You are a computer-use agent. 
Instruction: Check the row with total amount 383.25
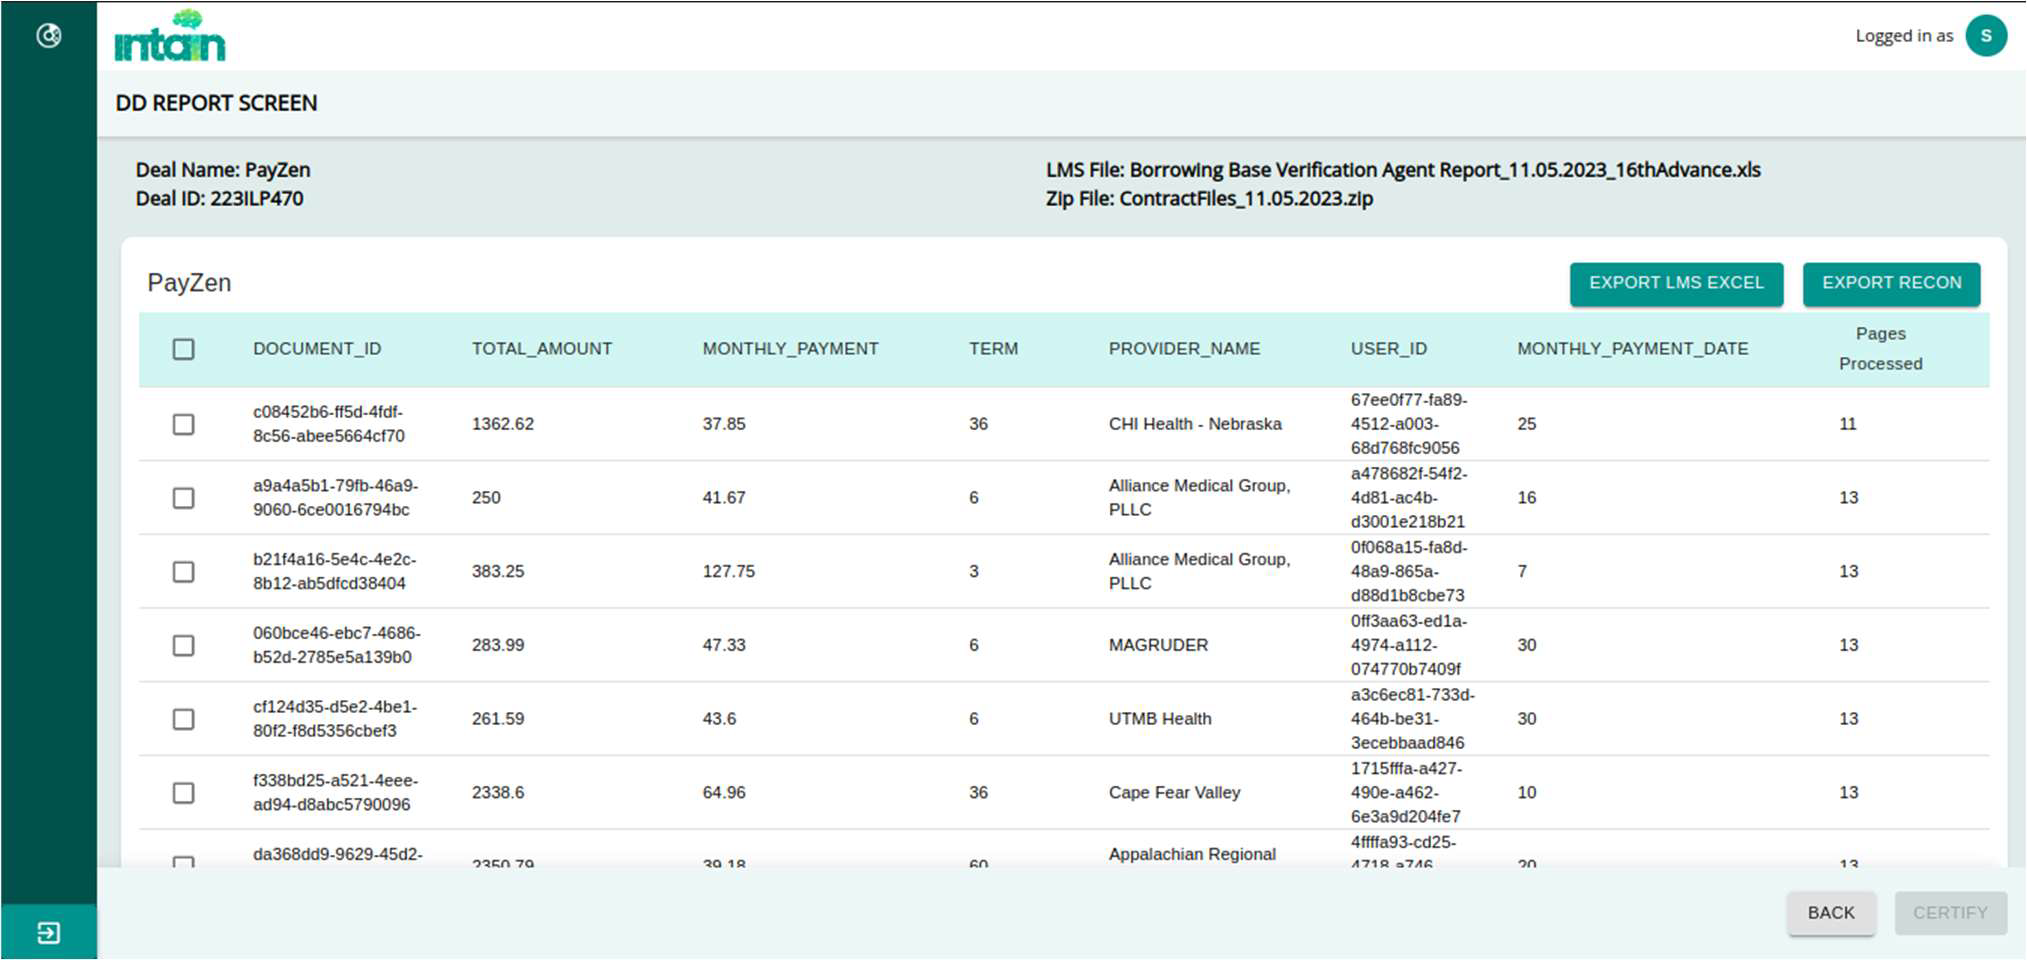[183, 571]
